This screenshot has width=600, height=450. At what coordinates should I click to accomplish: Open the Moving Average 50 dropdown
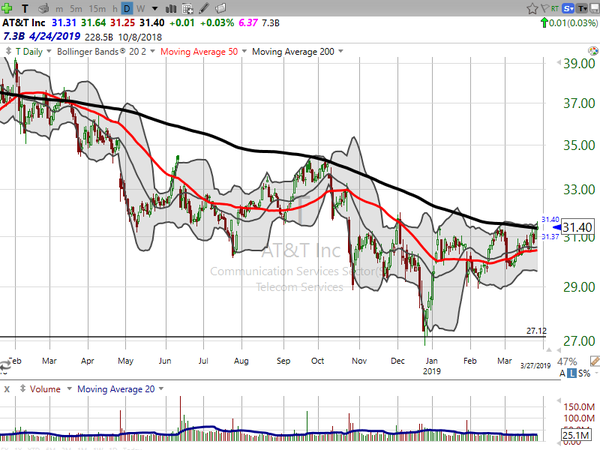coord(244,51)
